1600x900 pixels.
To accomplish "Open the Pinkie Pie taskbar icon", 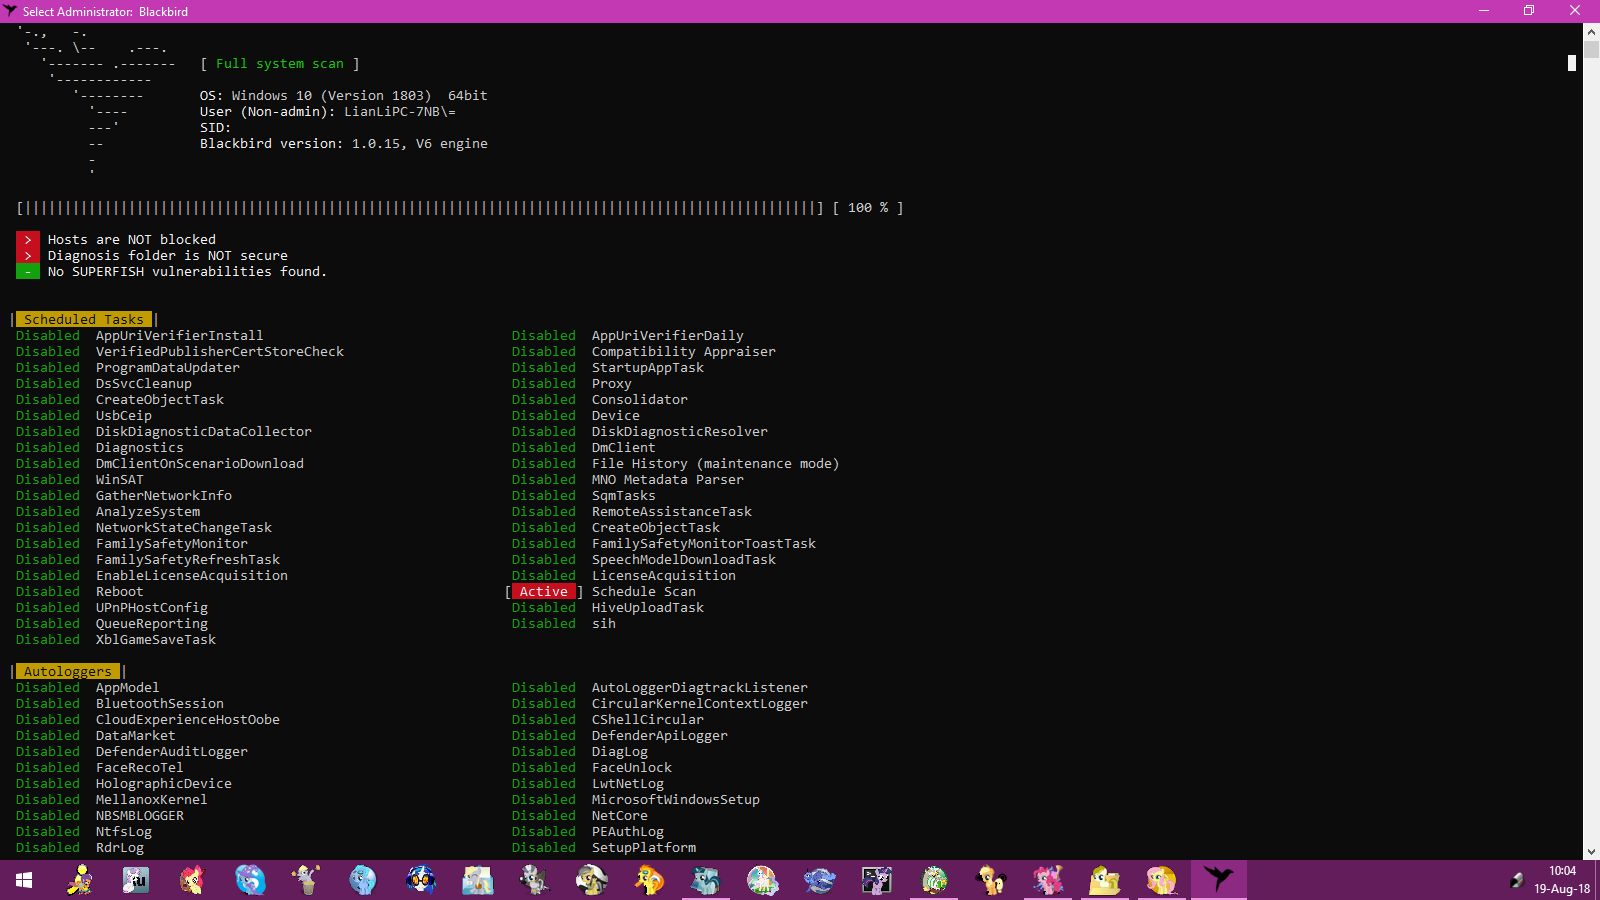I will click(1048, 880).
